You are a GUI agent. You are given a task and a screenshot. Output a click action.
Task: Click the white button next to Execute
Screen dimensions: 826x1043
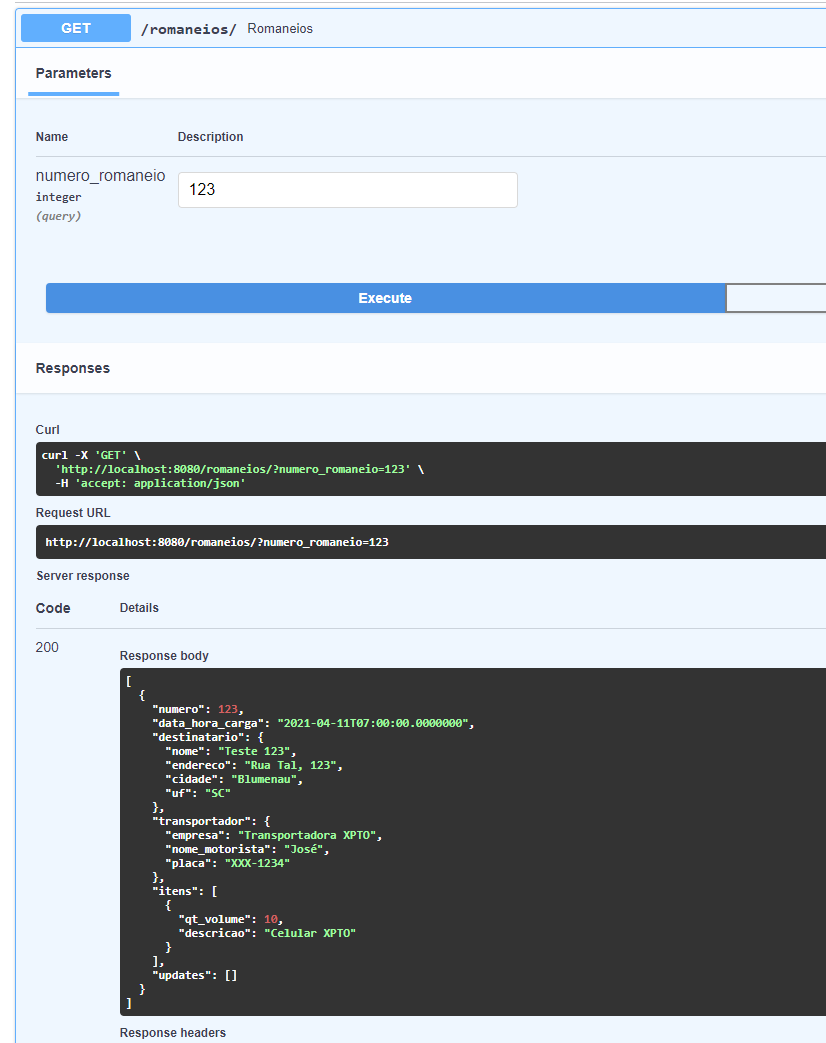coord(775,298)
